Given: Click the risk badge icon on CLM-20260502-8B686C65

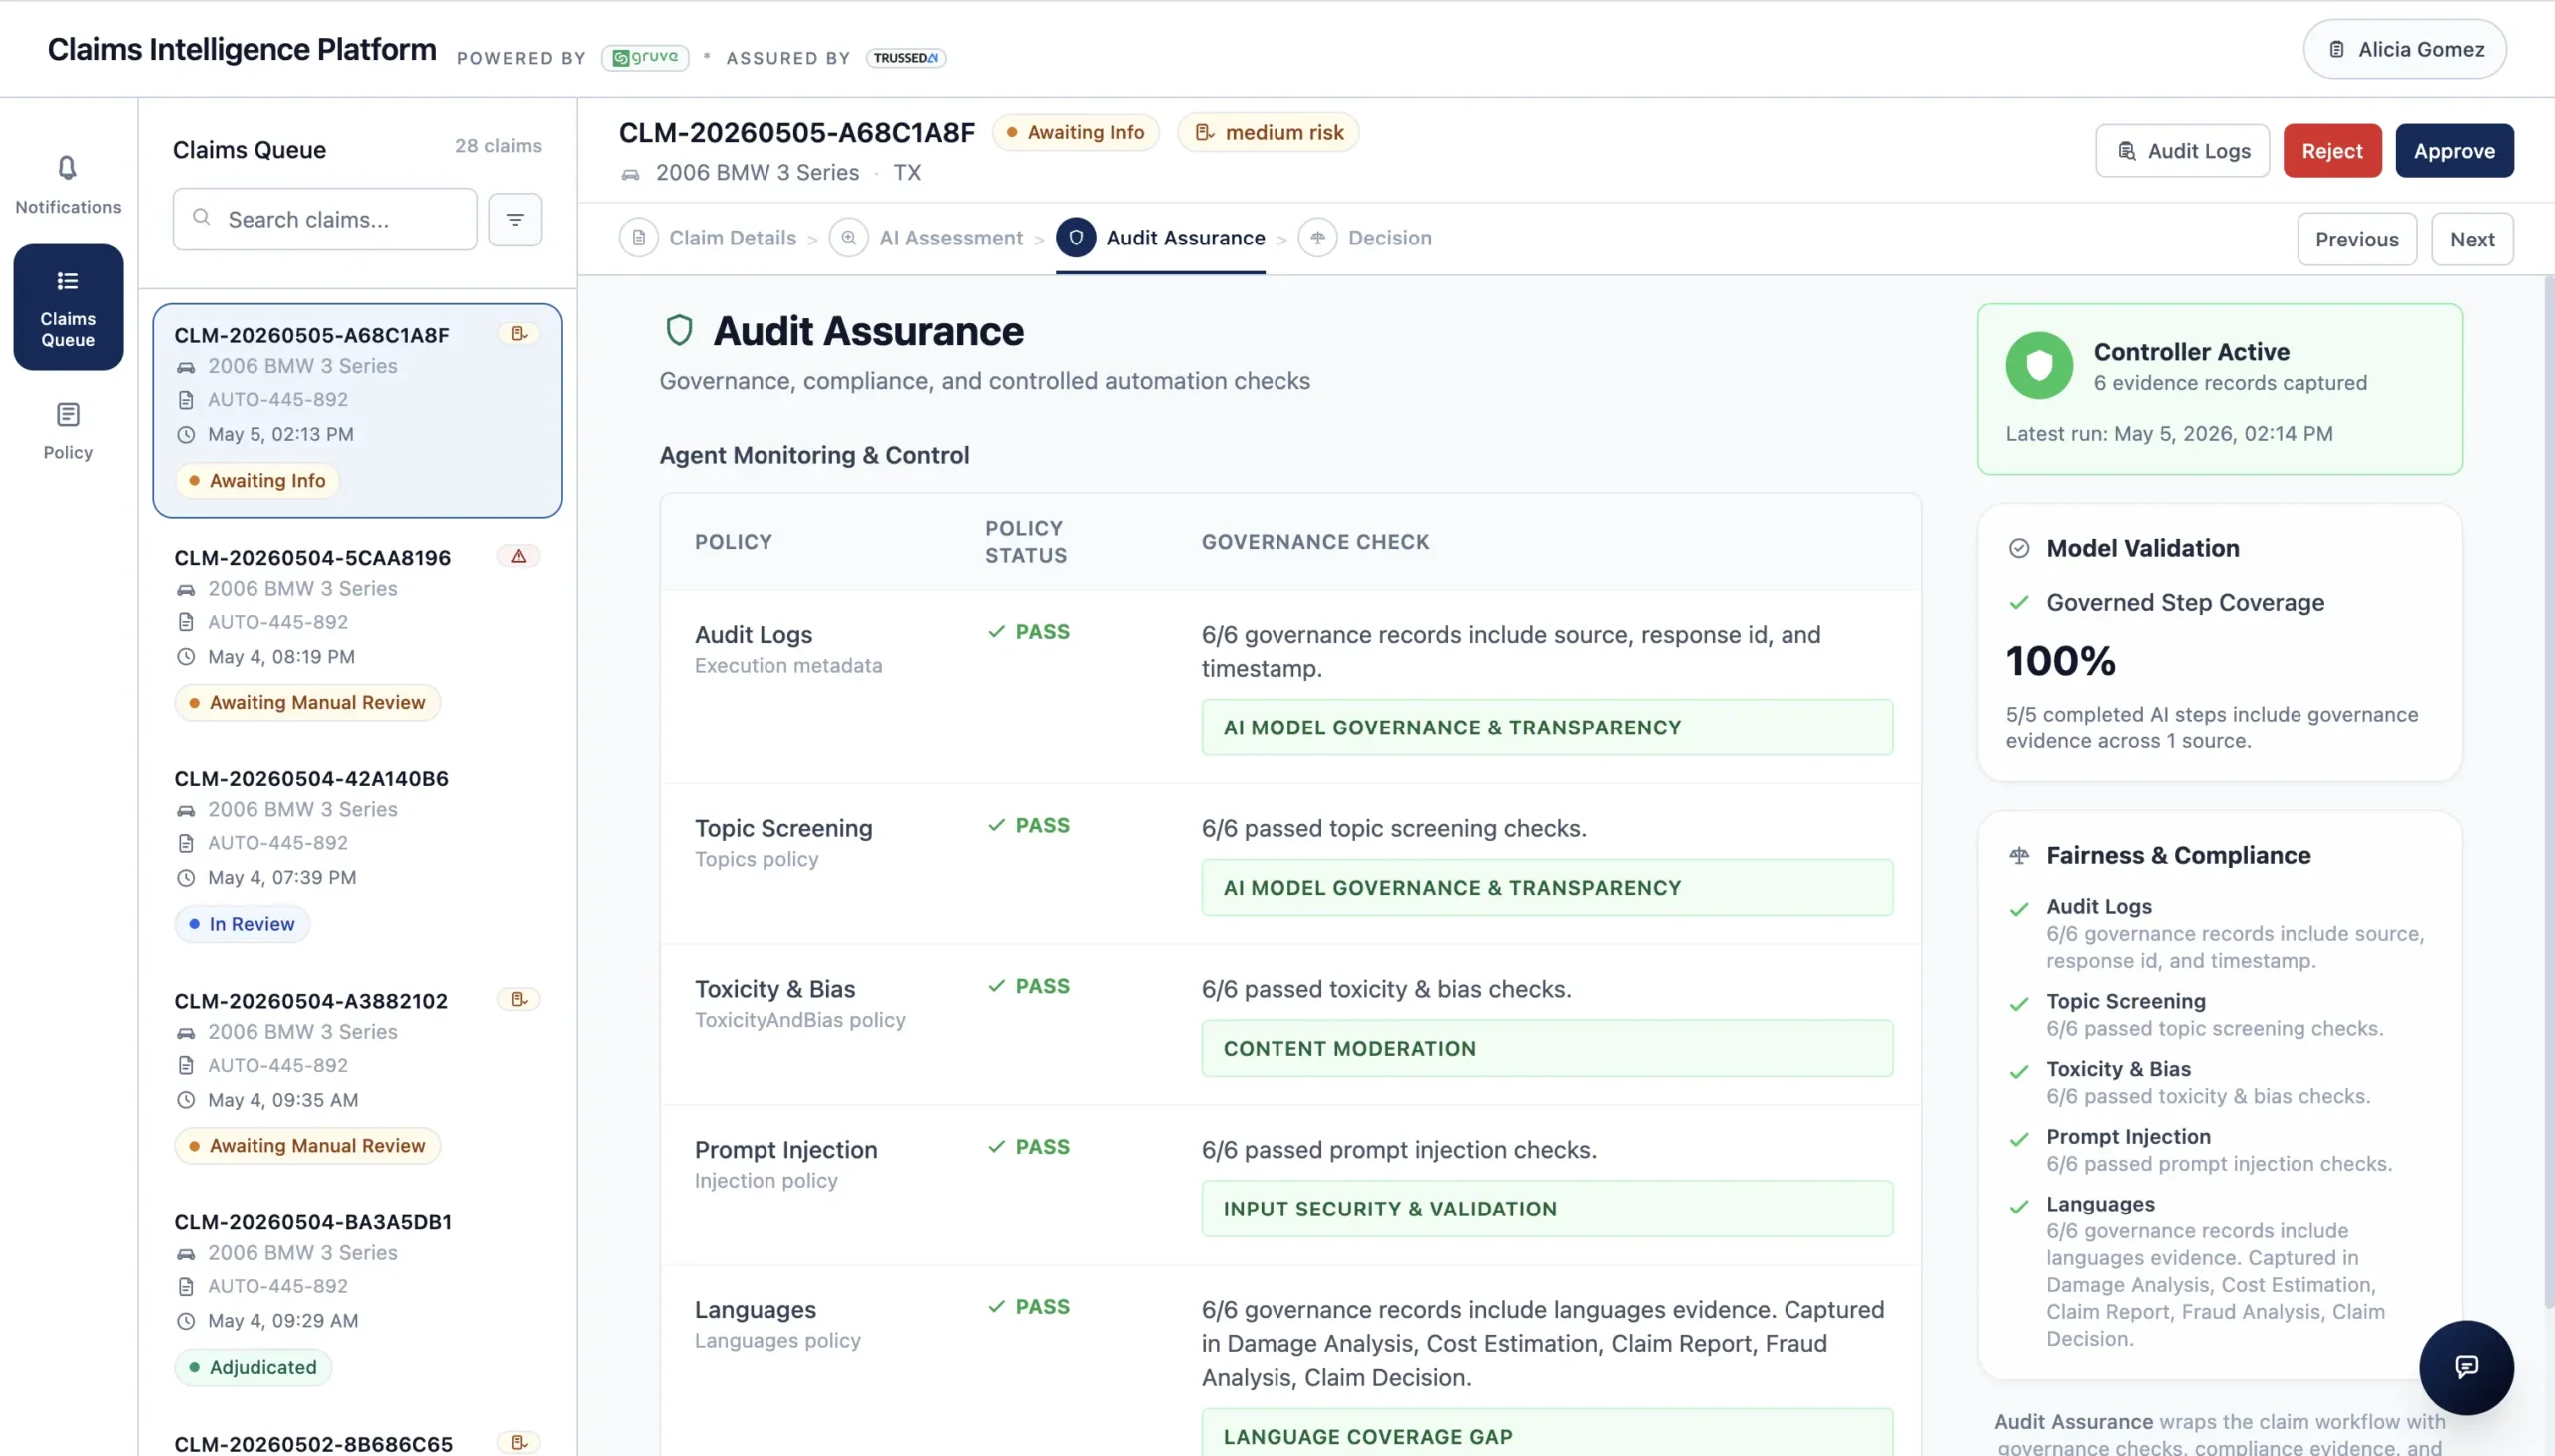Looking at the screenshot, I should click(519, 1442).
